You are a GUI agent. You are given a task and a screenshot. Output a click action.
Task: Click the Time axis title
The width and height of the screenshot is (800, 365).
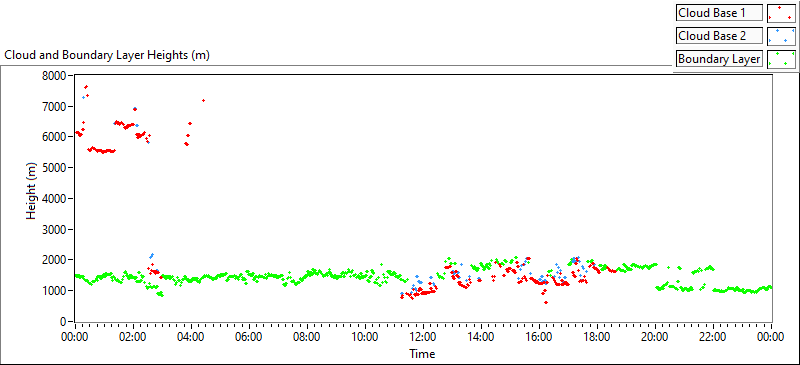click(x=422, y=353)
